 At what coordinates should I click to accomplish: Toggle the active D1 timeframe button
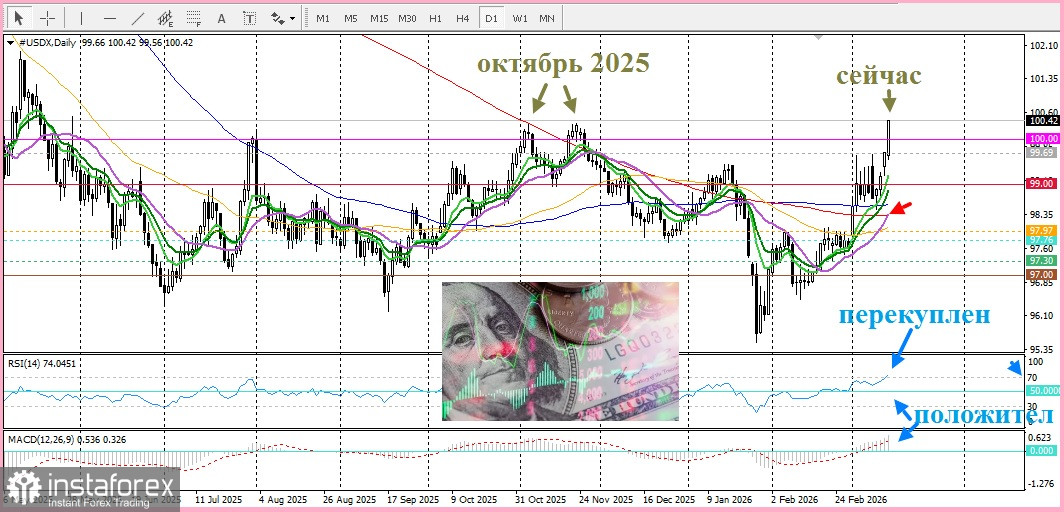point(491,18)
